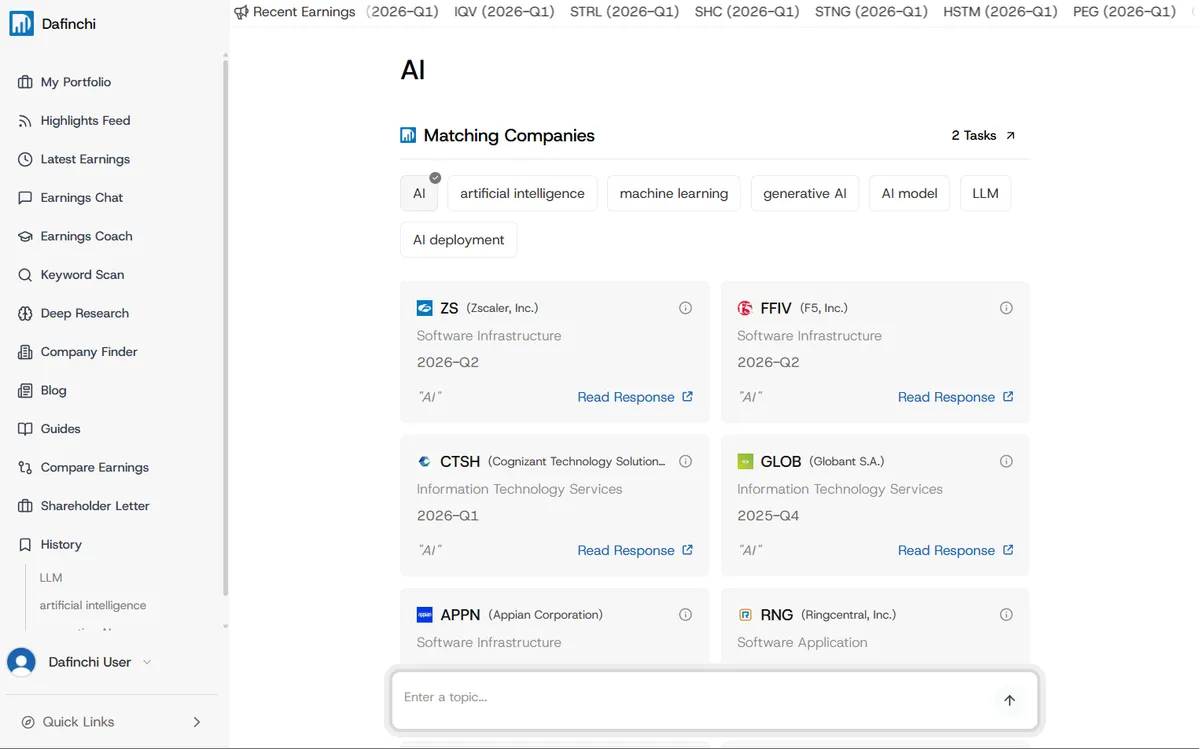This screenshot has height=749, width=1200.
Task: Click the Compare Earnings icon
Action: 25,467
